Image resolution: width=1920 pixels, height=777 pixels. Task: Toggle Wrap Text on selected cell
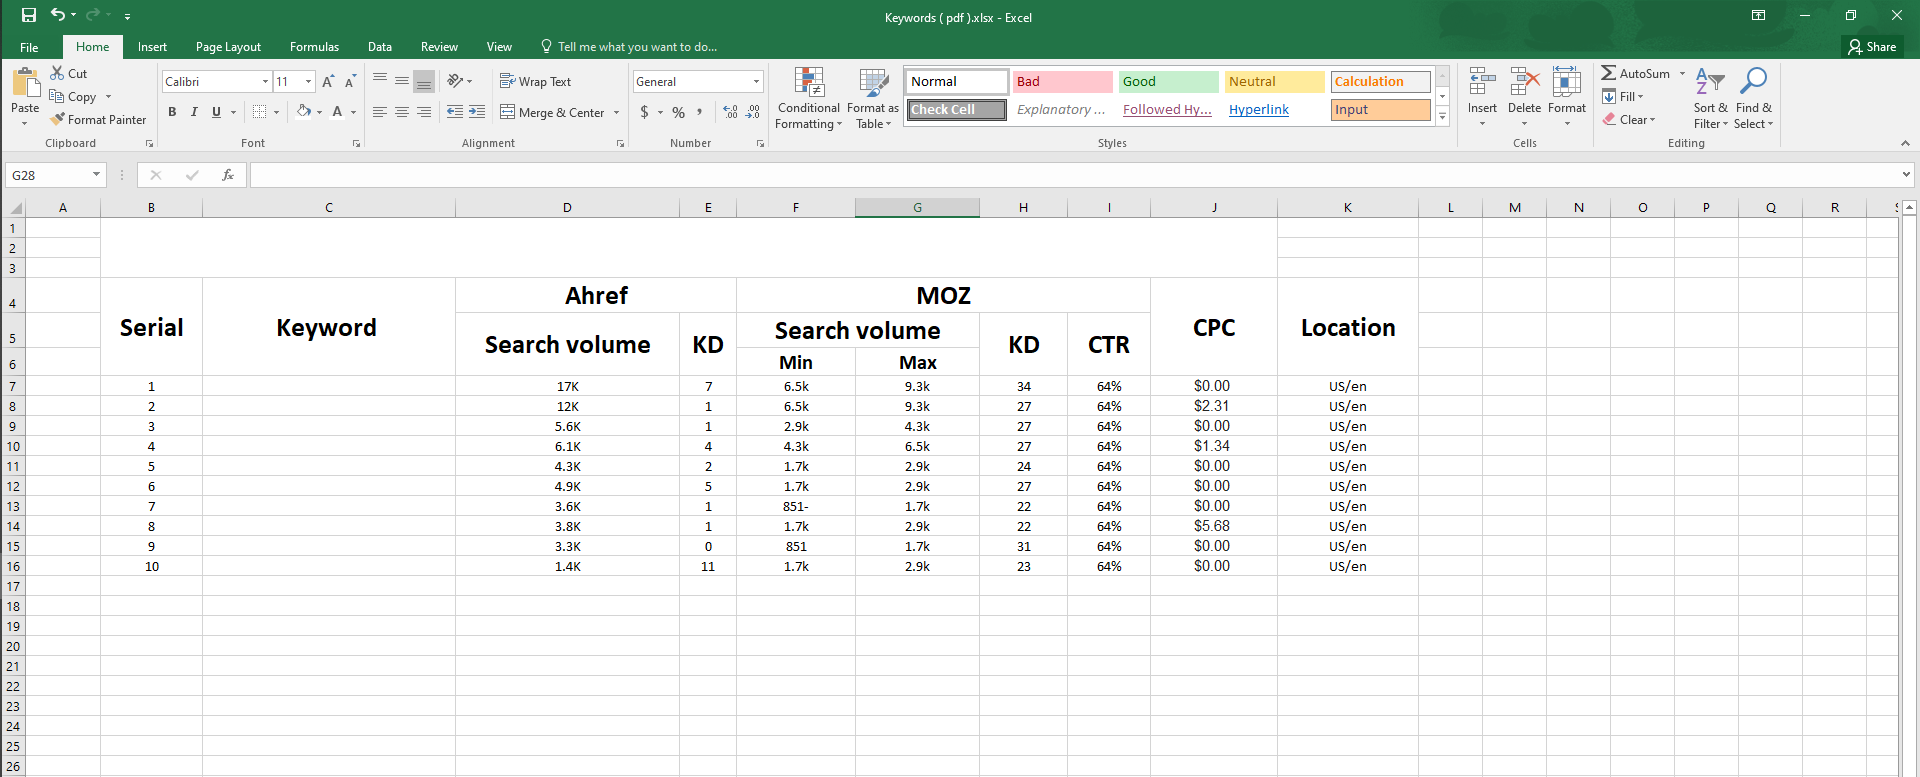pos(535,82)
